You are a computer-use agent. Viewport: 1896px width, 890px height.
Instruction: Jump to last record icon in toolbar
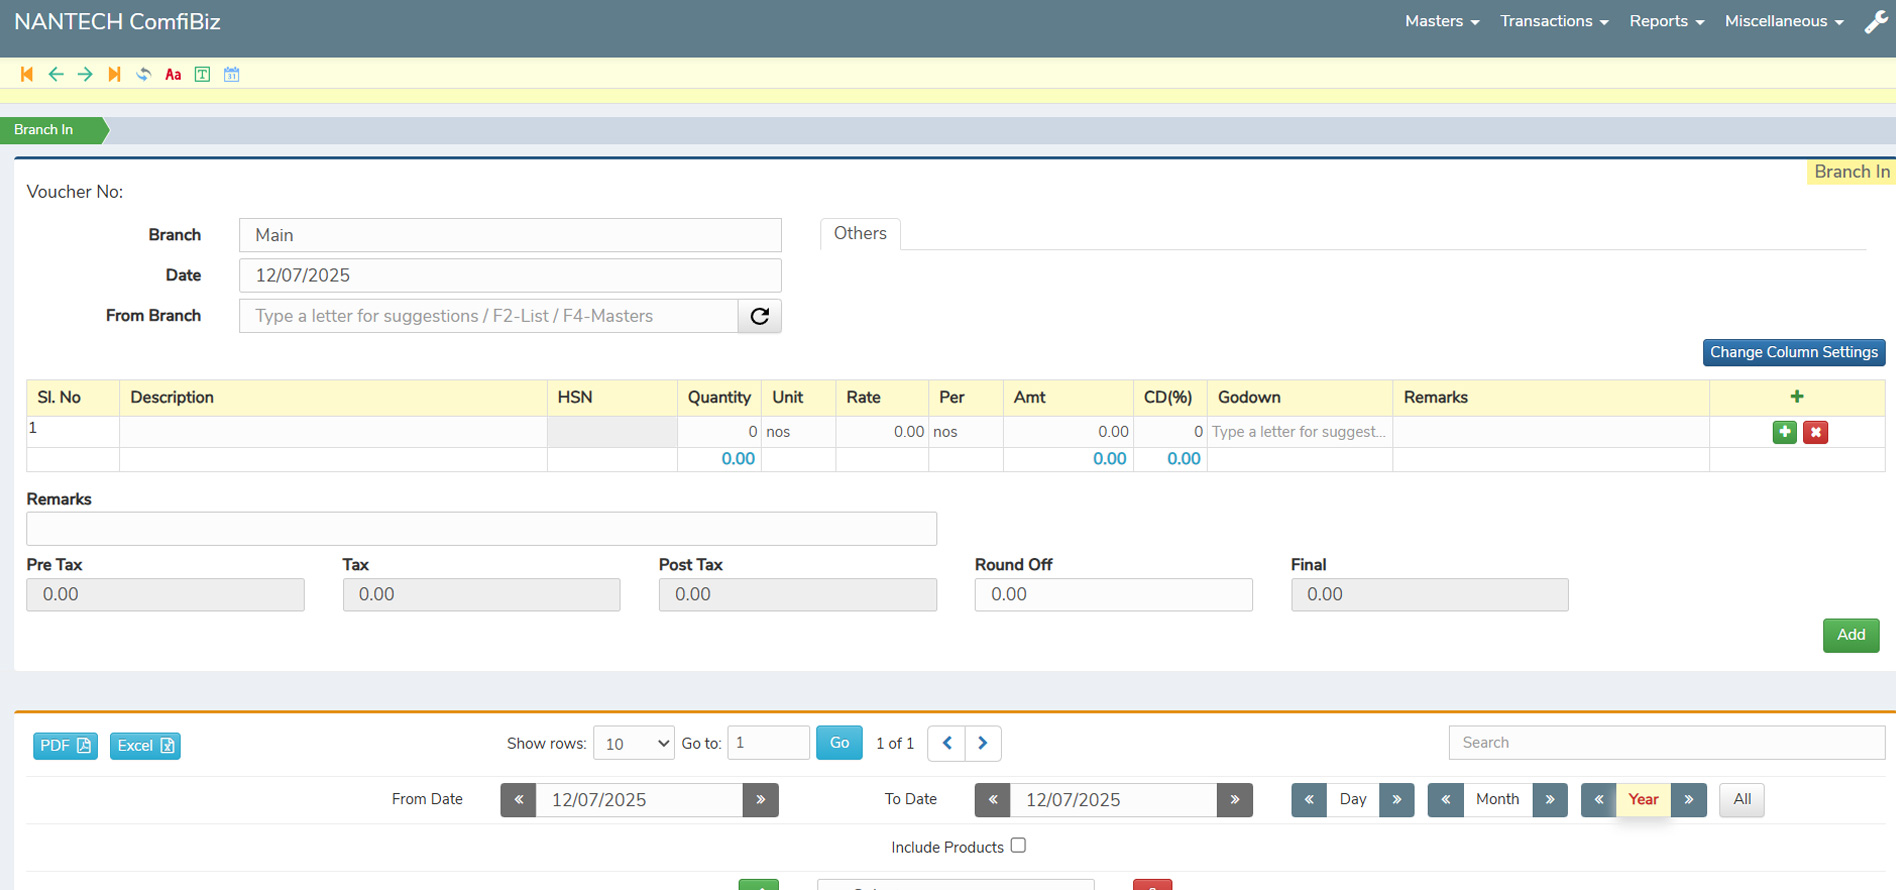pyautogui.click(x=114, y=74)
